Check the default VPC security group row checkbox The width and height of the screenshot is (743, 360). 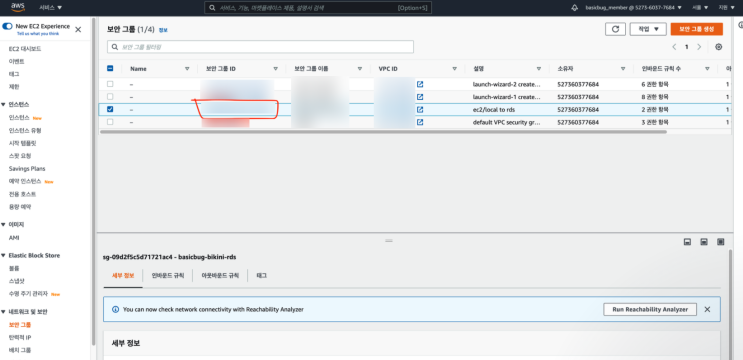(110, 122)
